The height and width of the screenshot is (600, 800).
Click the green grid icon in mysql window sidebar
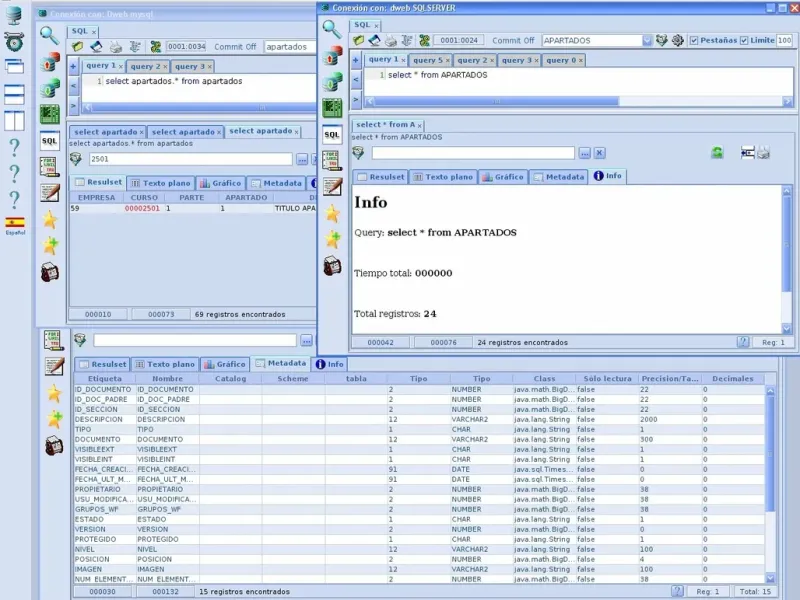49,114
